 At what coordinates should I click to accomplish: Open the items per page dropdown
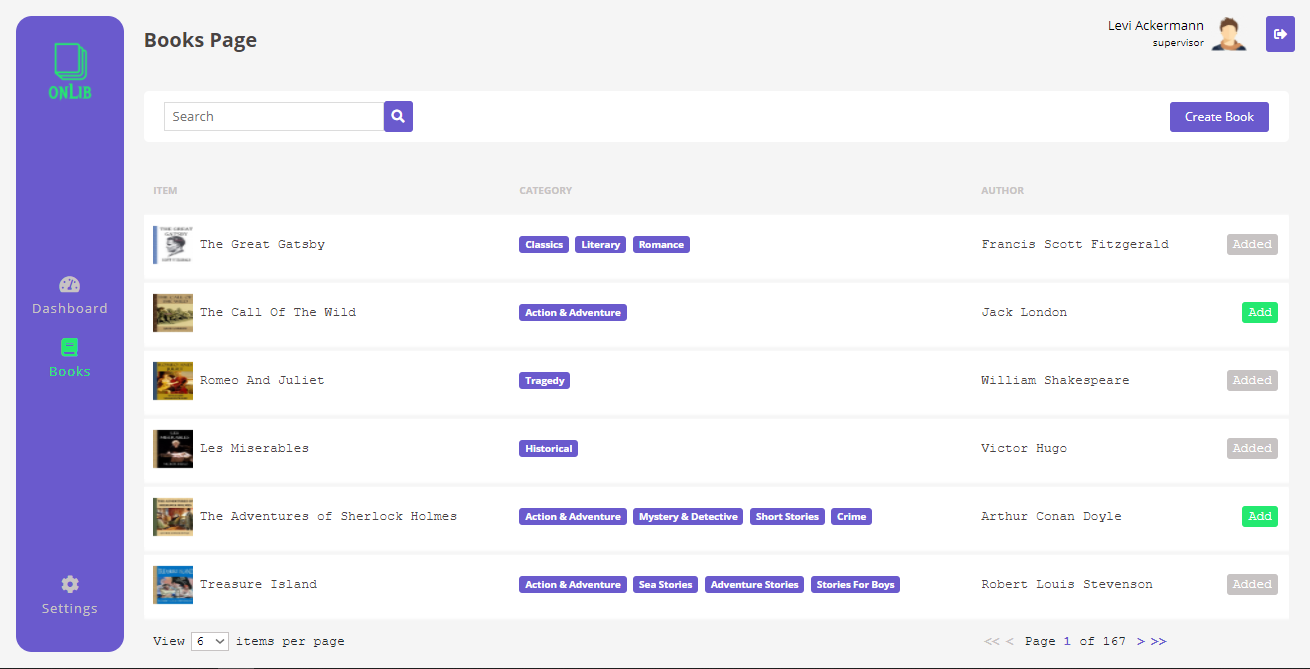coord(210,641)
